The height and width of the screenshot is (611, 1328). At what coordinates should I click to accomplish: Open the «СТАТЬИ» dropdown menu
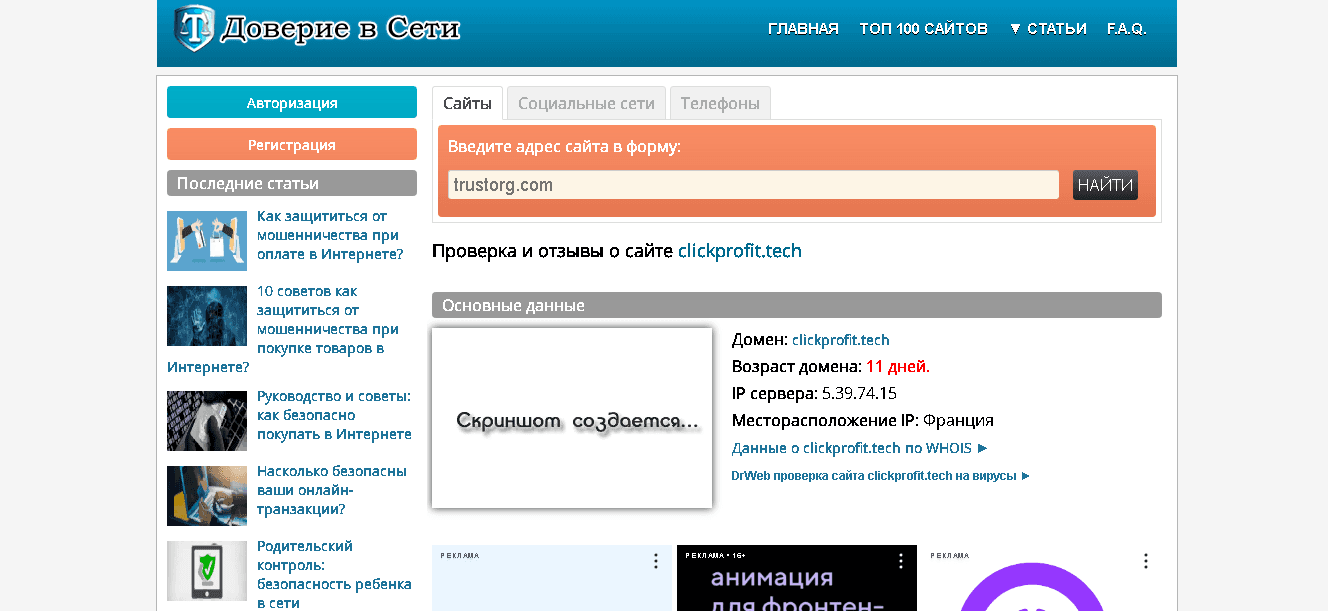[1048, 28]
